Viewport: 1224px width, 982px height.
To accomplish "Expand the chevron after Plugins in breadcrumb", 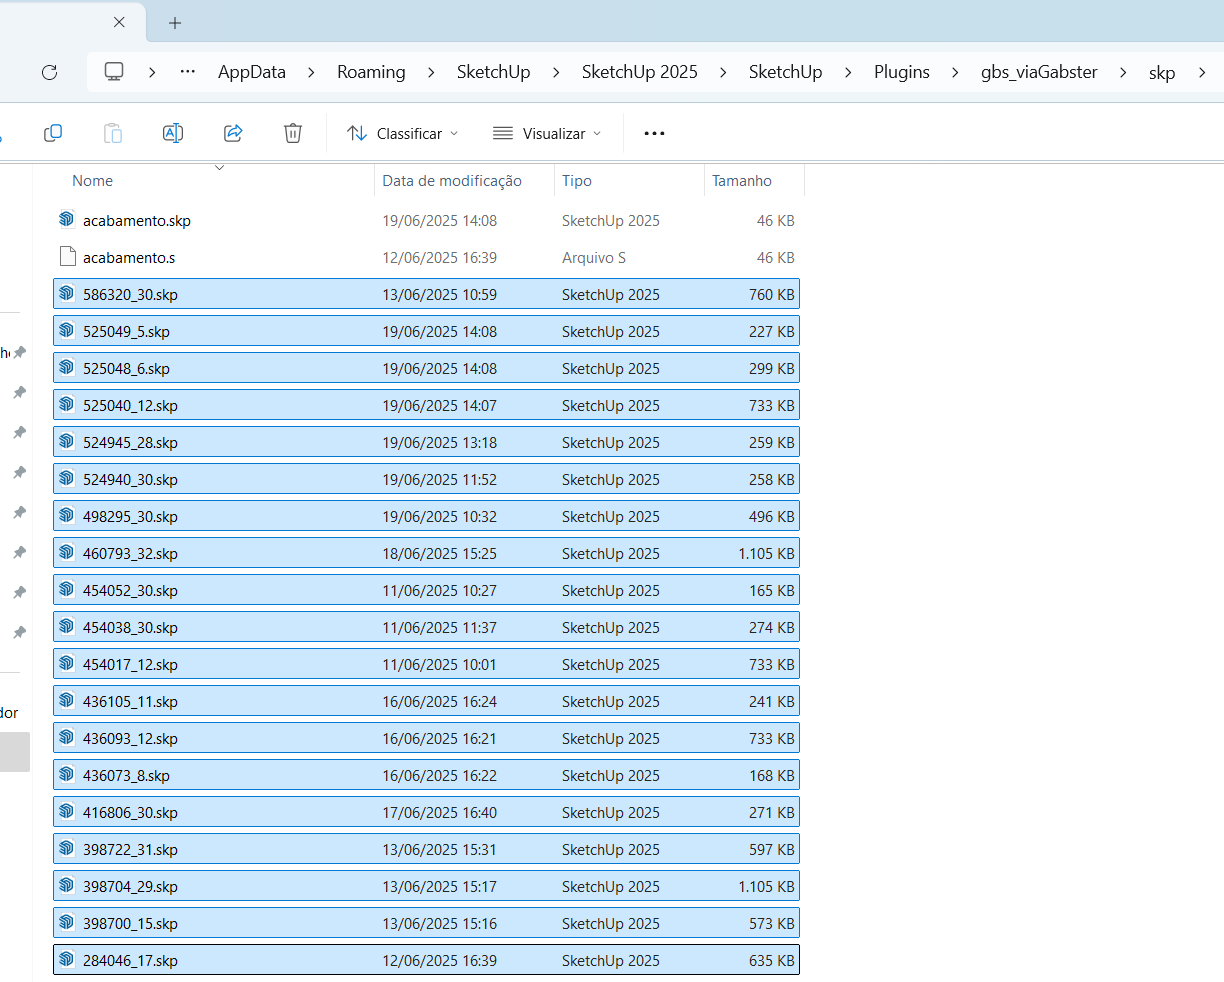I will [955, 72].
